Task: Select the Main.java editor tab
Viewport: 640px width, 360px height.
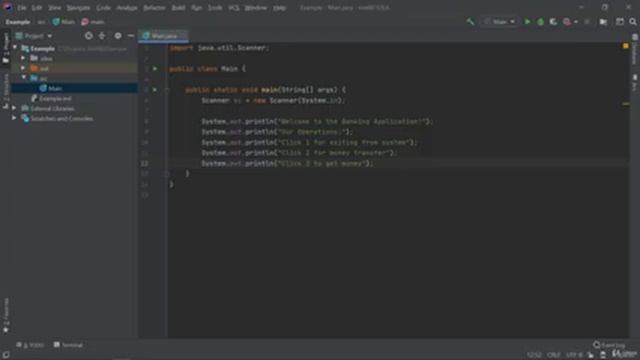Action: 163,36
